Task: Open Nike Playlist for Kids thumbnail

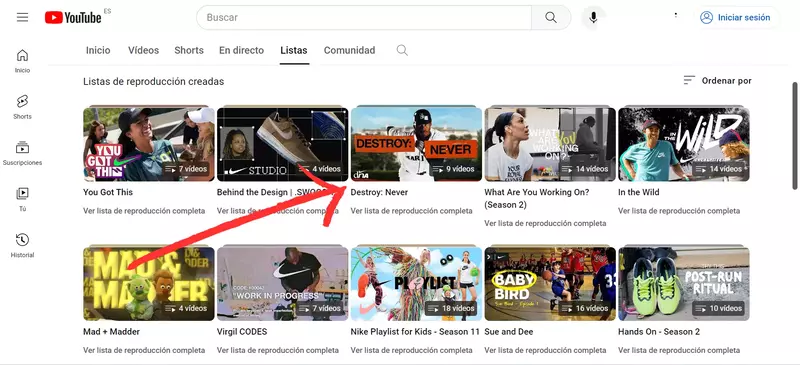Action: click(416, 283)
